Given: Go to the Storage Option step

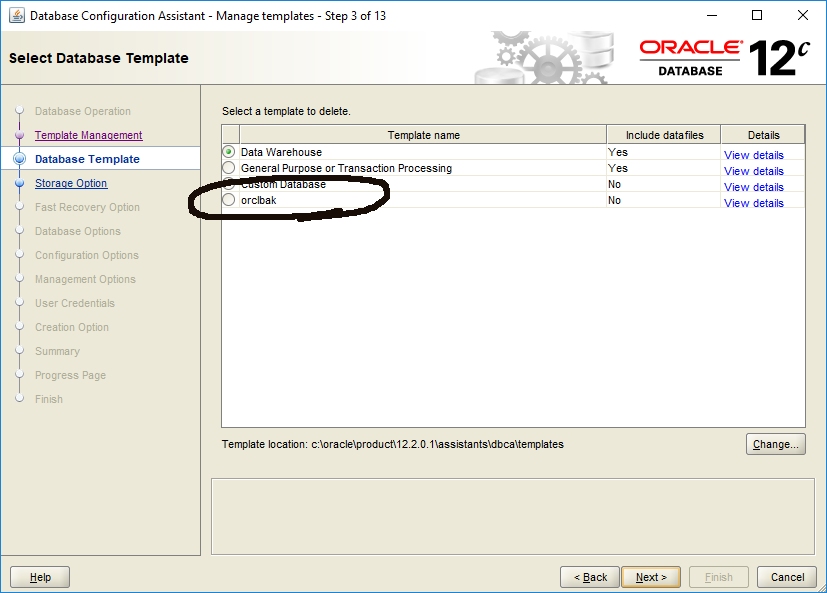Looking at the screenshot, I should coord(71,183).
